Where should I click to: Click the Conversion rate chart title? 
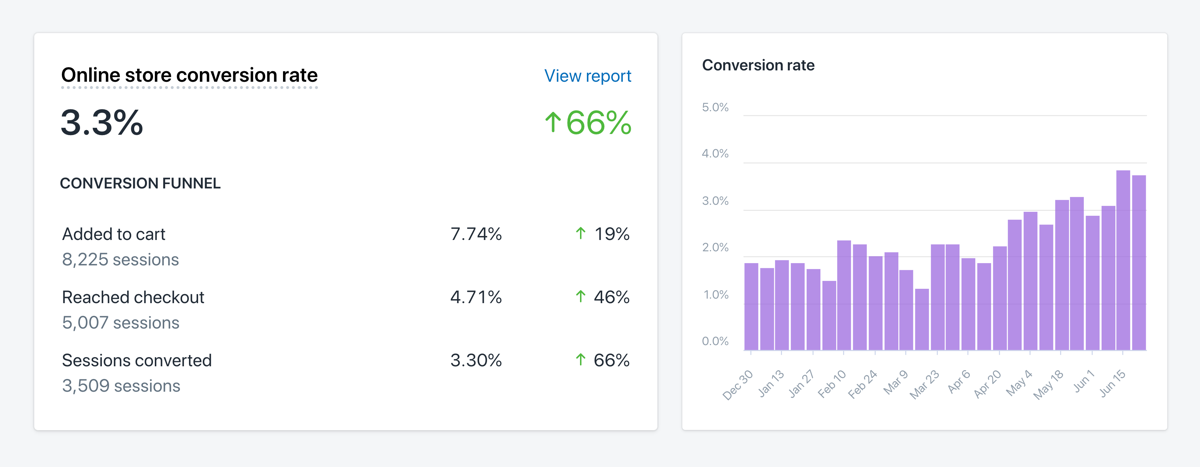(758, 66)
